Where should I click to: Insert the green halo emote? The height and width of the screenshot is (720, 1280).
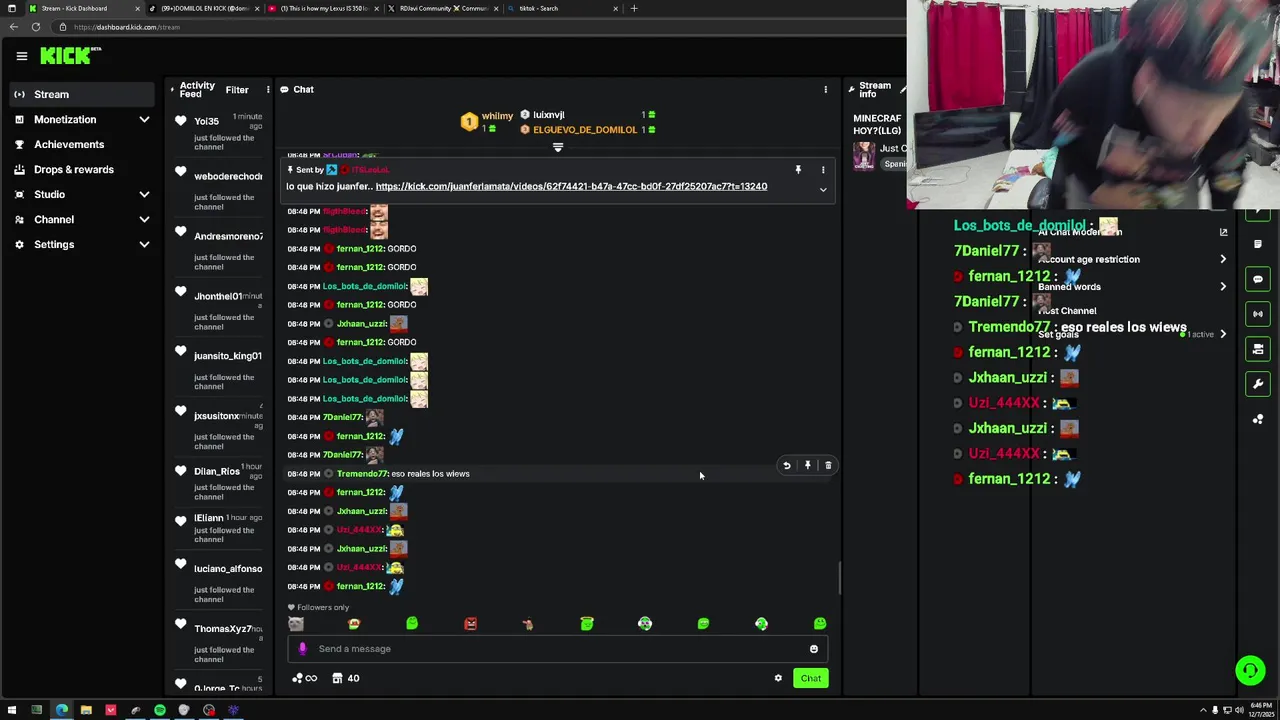click(587, 624)
